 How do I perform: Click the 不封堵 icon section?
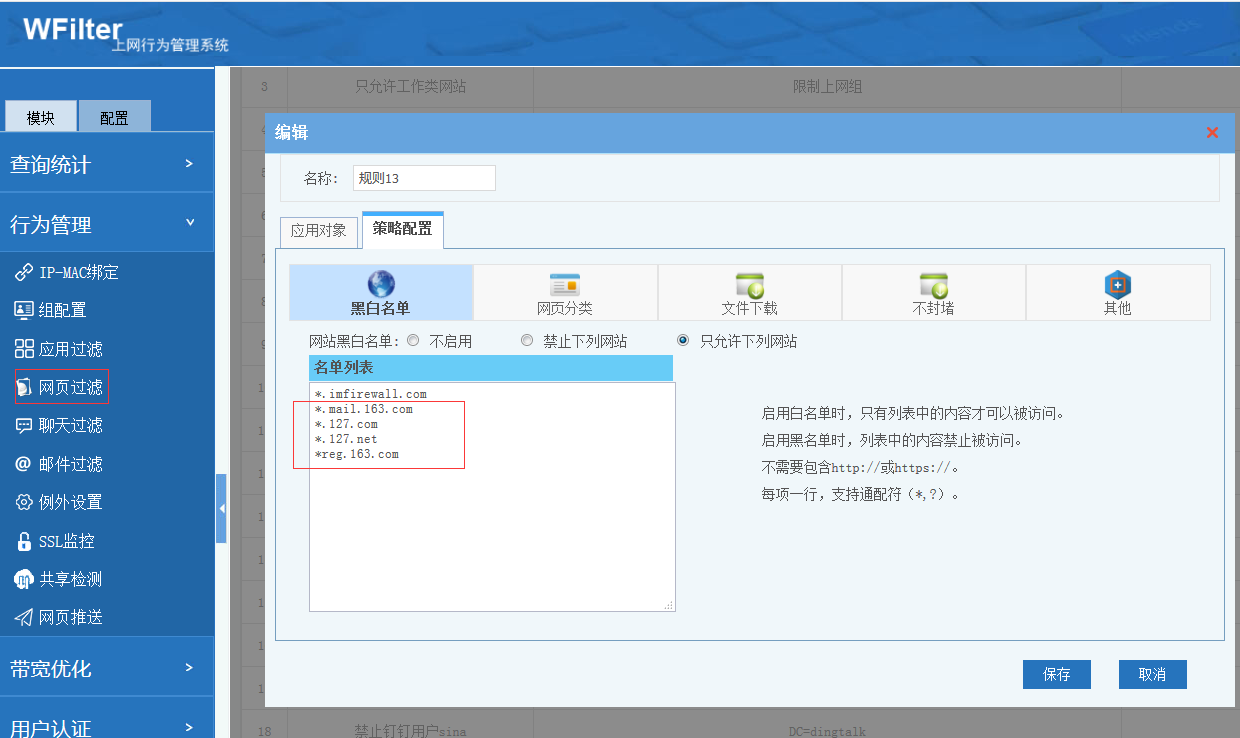(933, 285)
